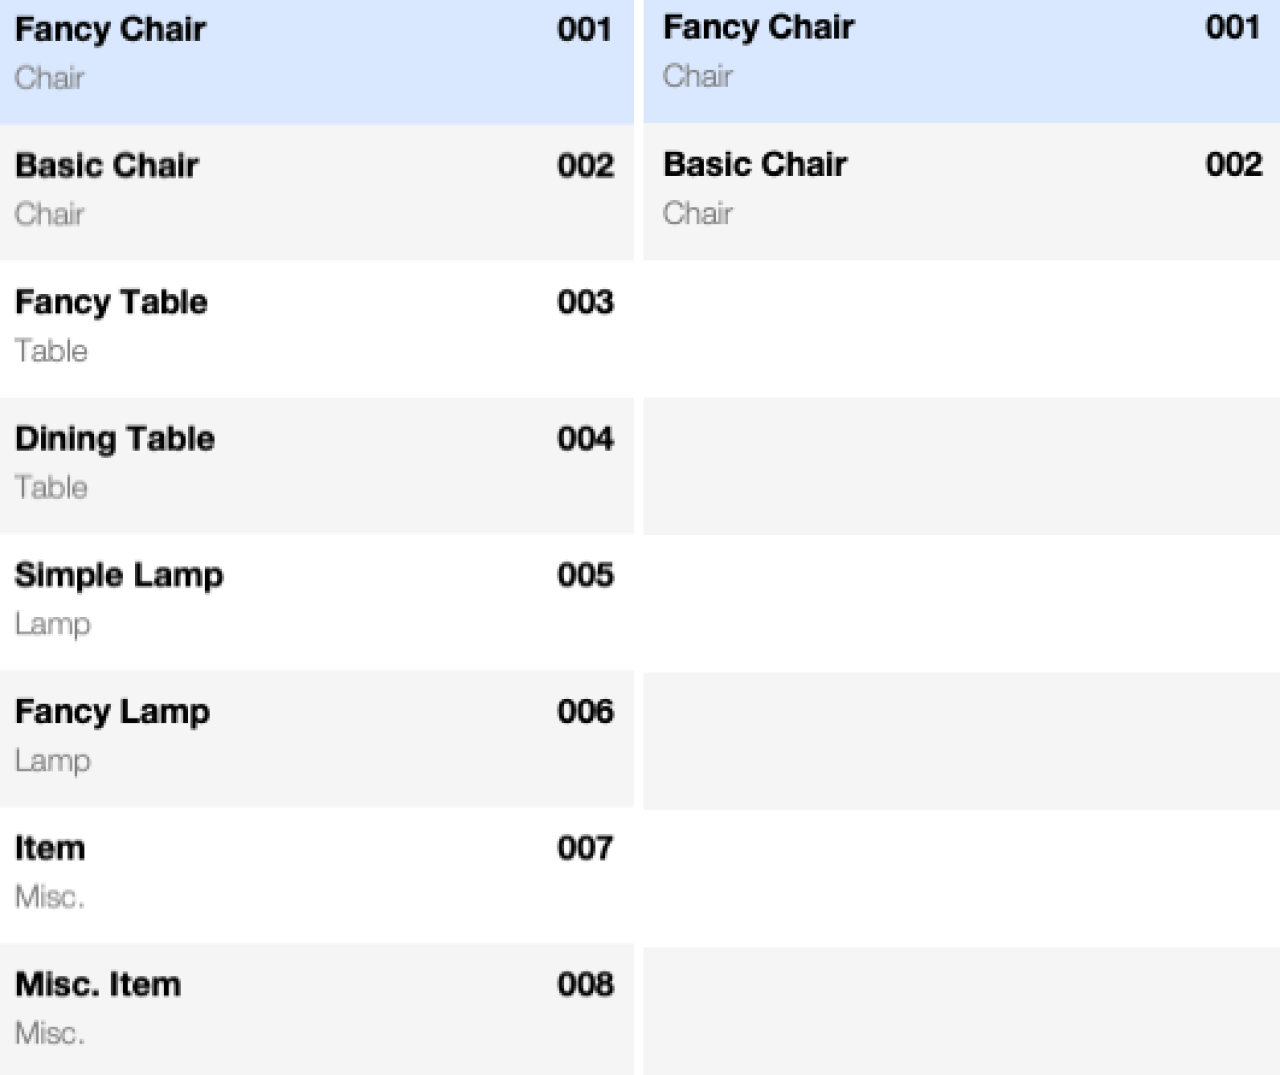
Task: Select the Item entry numbered 007
Action: point(300,870)
